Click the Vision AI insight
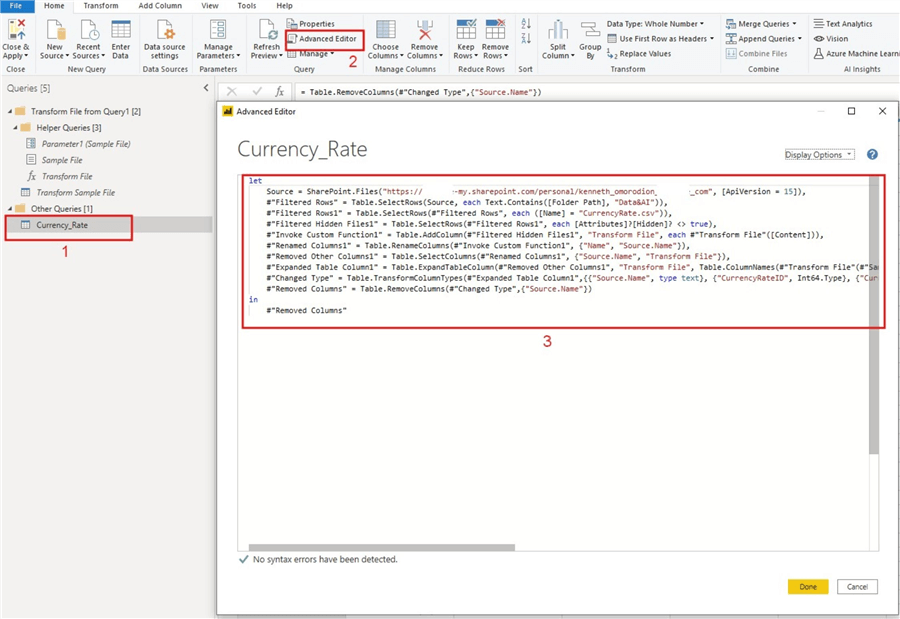This screenshot has height=619, width=900. [x=831, y=38]
